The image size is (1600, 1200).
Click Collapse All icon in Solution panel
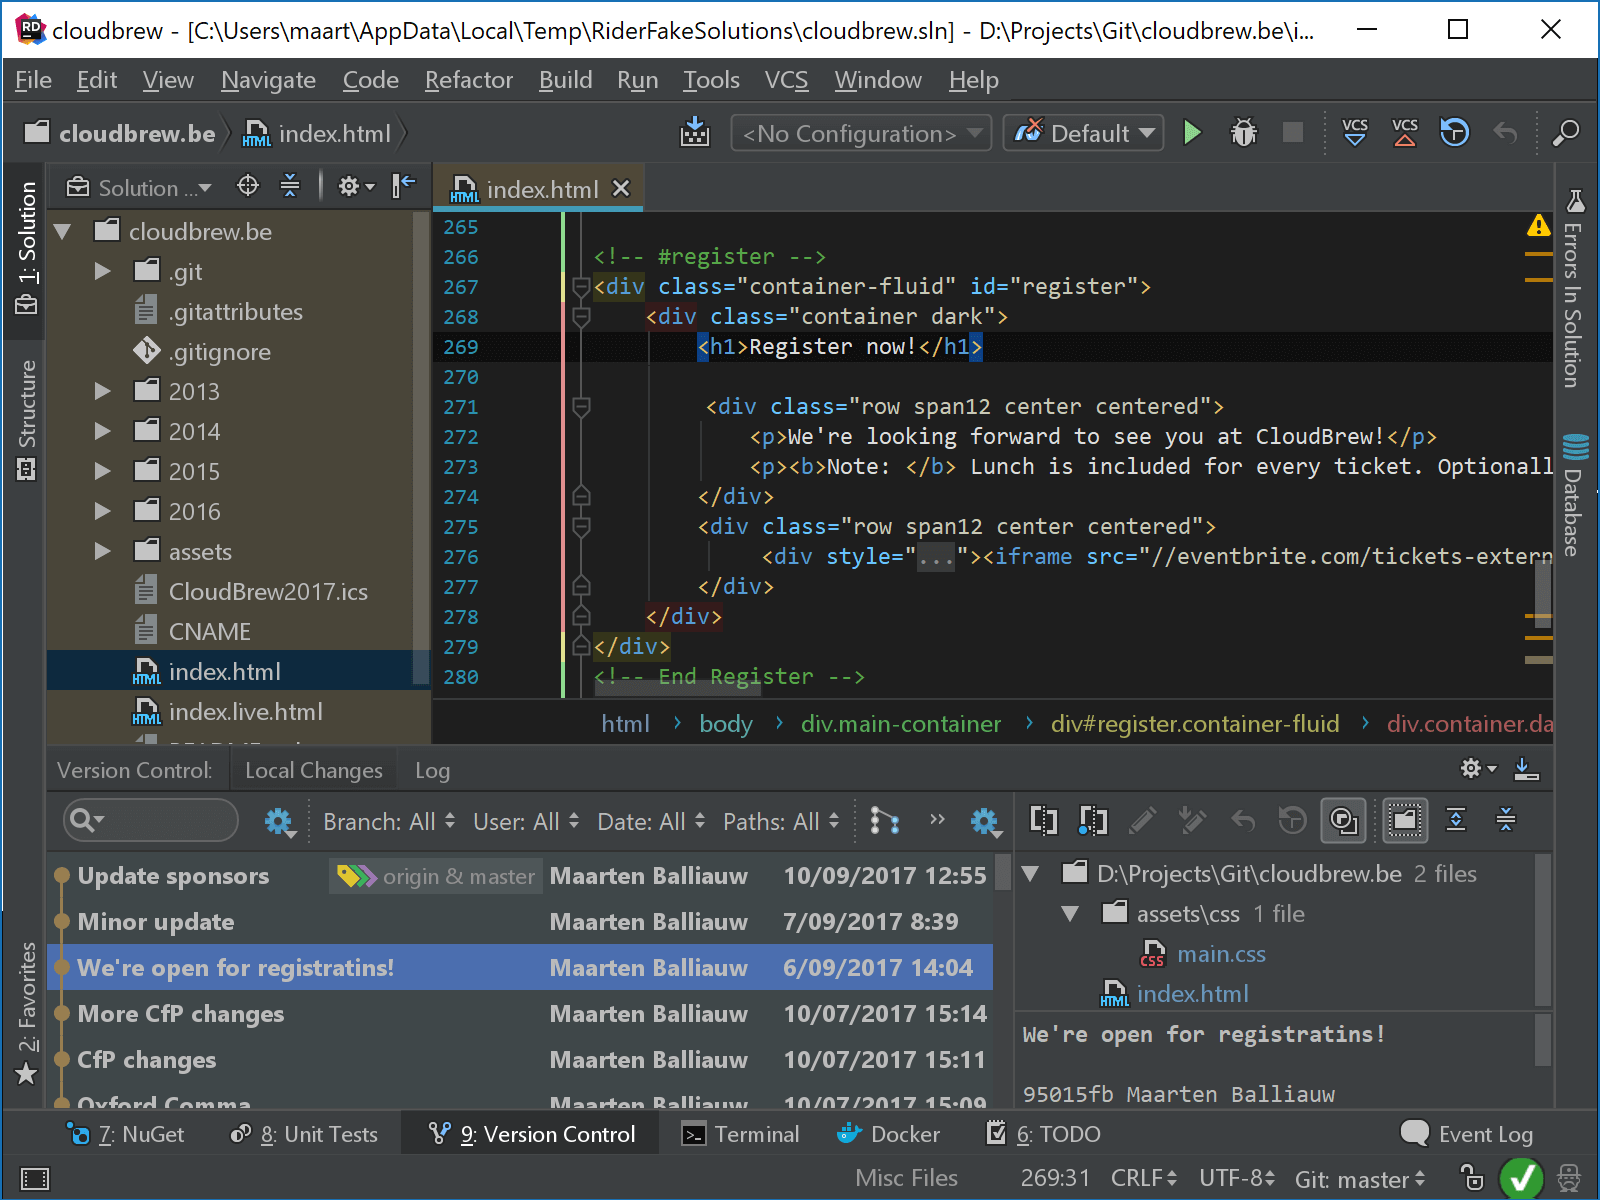click(x=290, y=186)
